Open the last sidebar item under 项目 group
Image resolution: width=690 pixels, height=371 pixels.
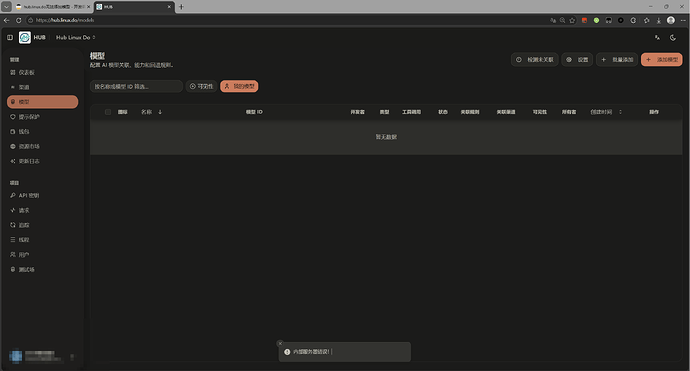42,269
